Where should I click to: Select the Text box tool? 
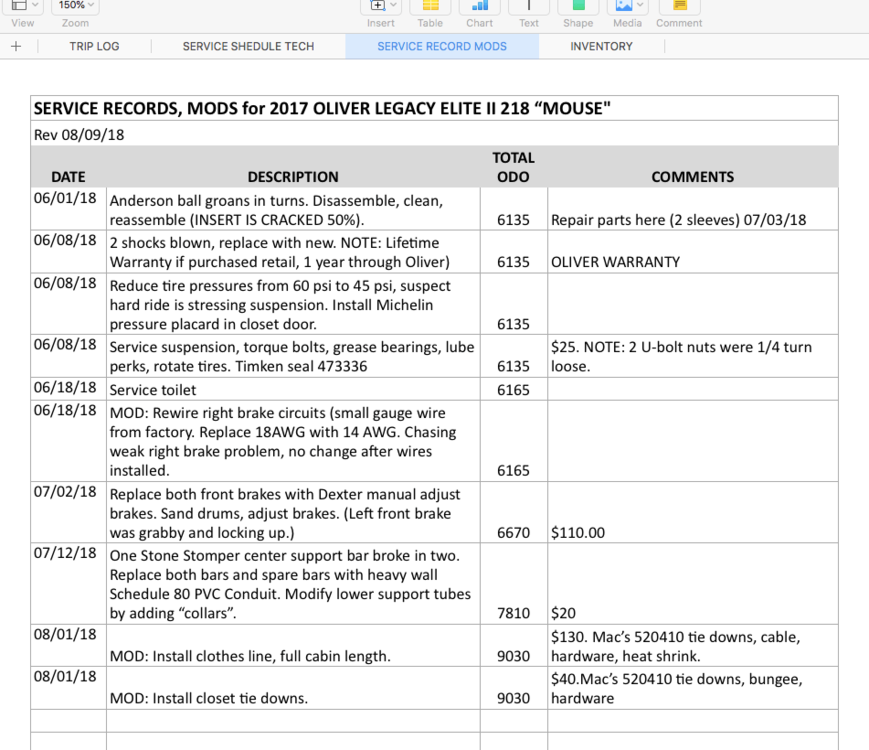[529, 7]
